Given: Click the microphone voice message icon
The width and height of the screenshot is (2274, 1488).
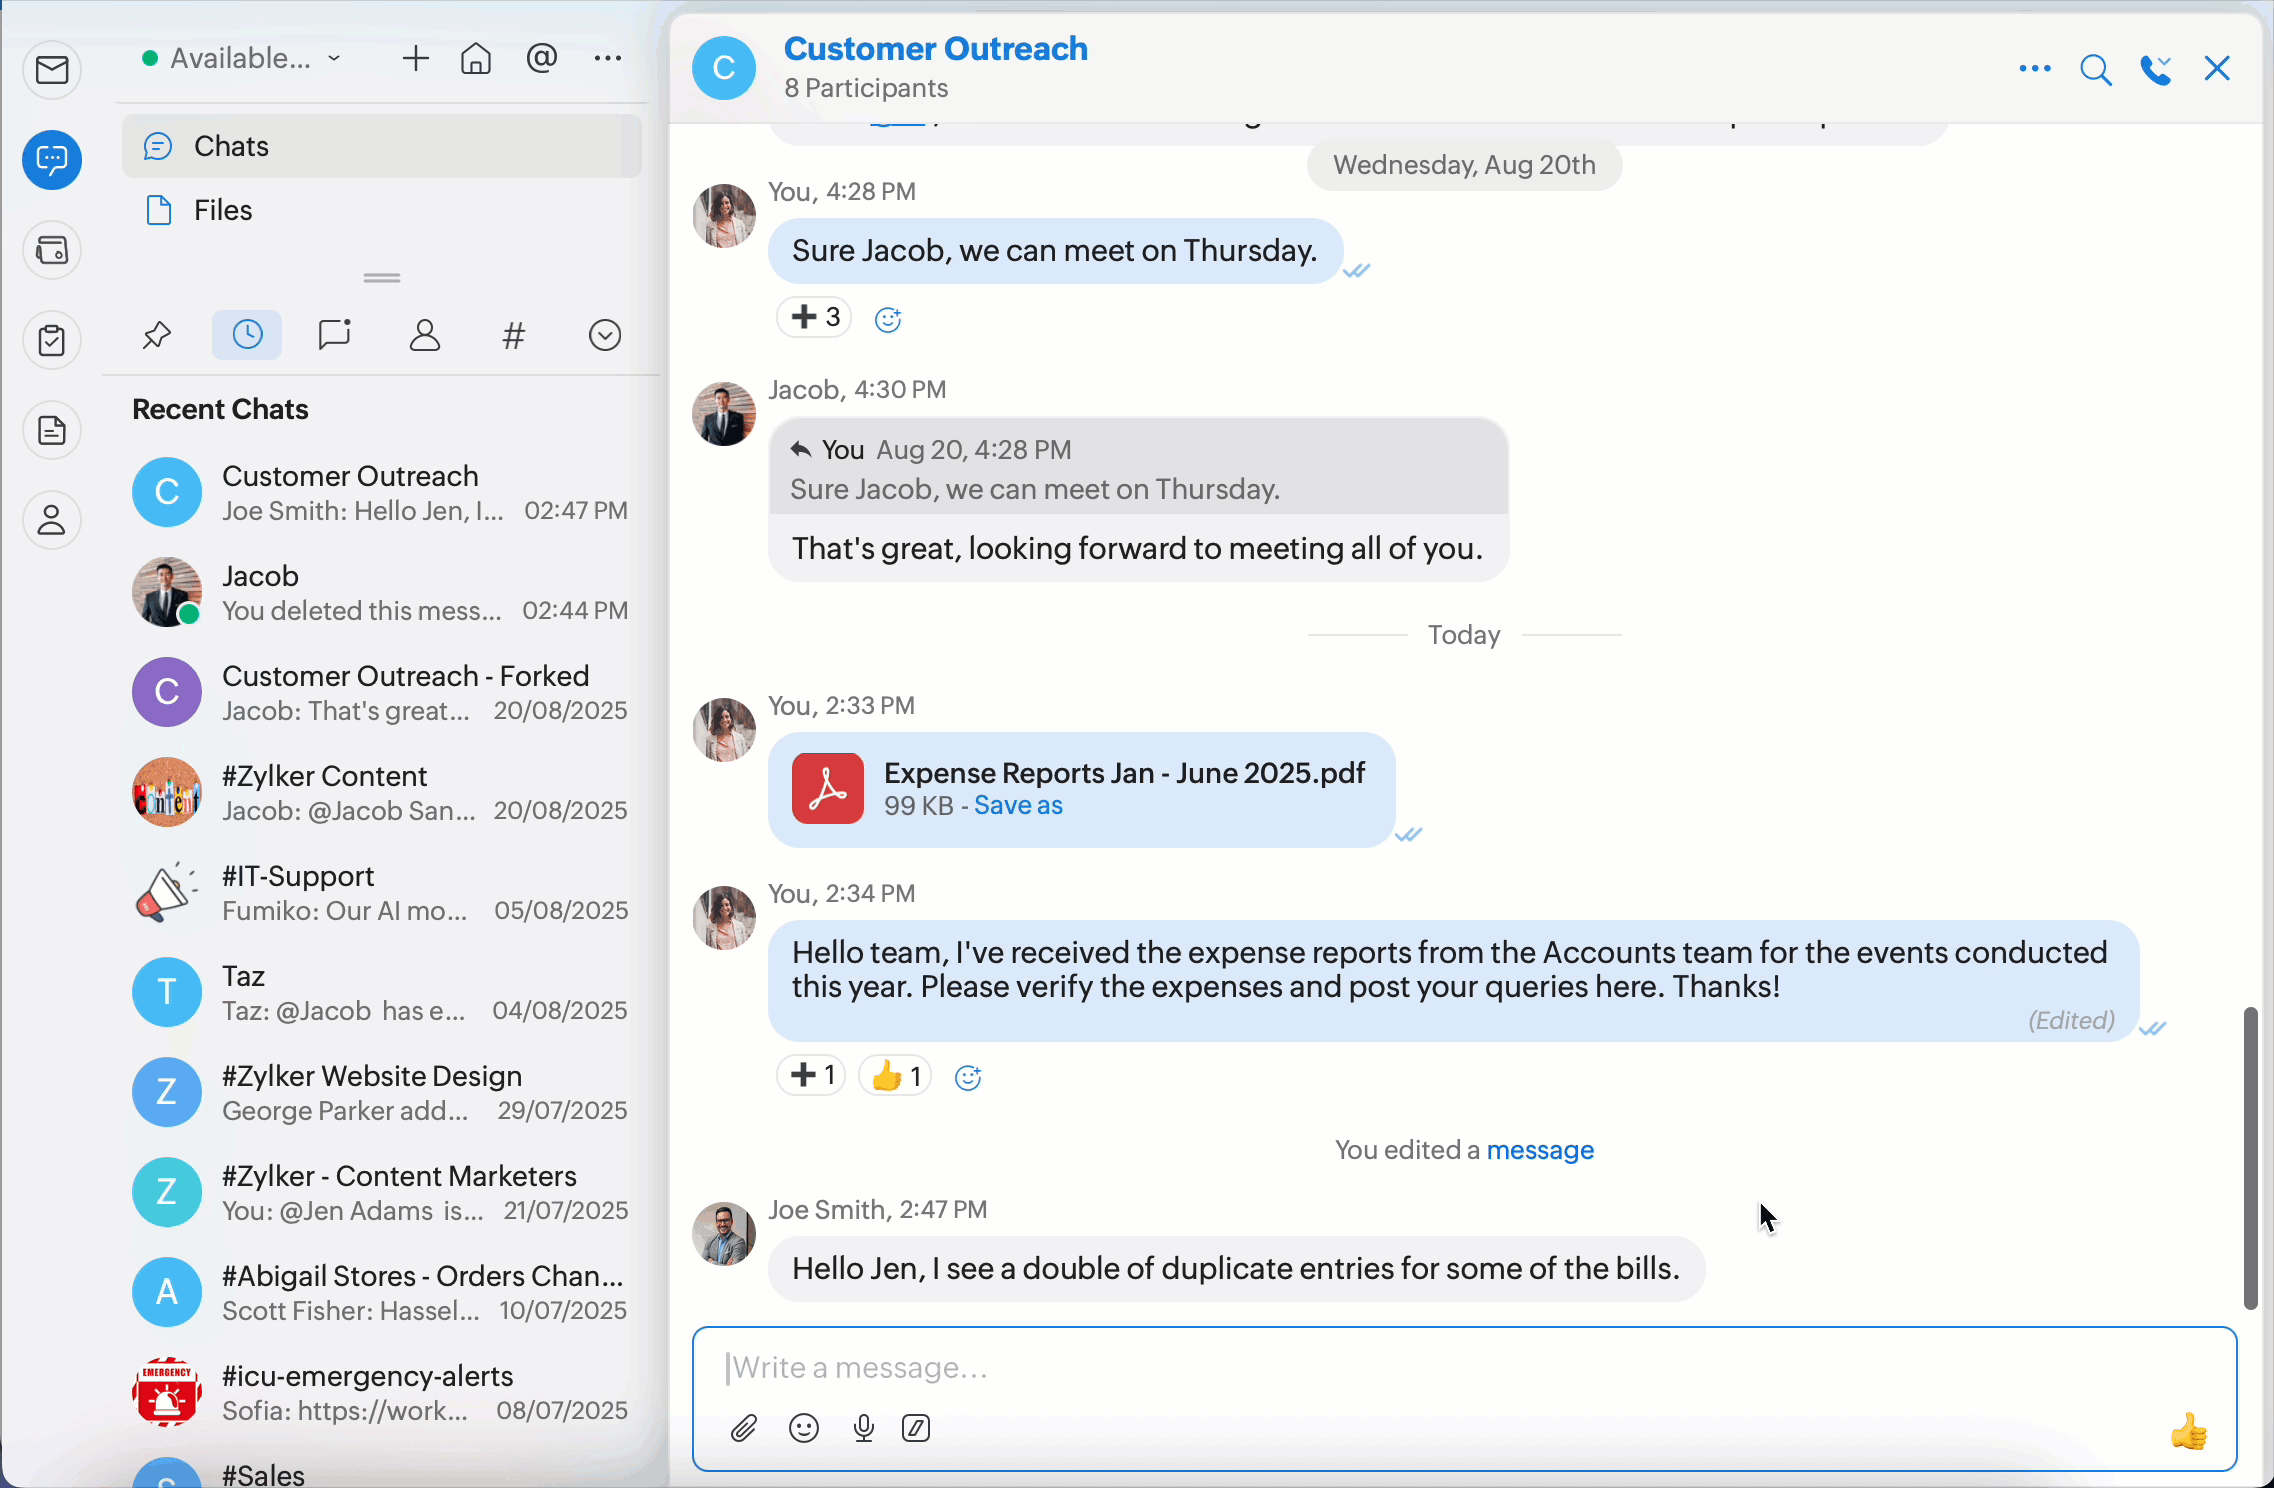Looking at the screenshot, I should 864,1428.
